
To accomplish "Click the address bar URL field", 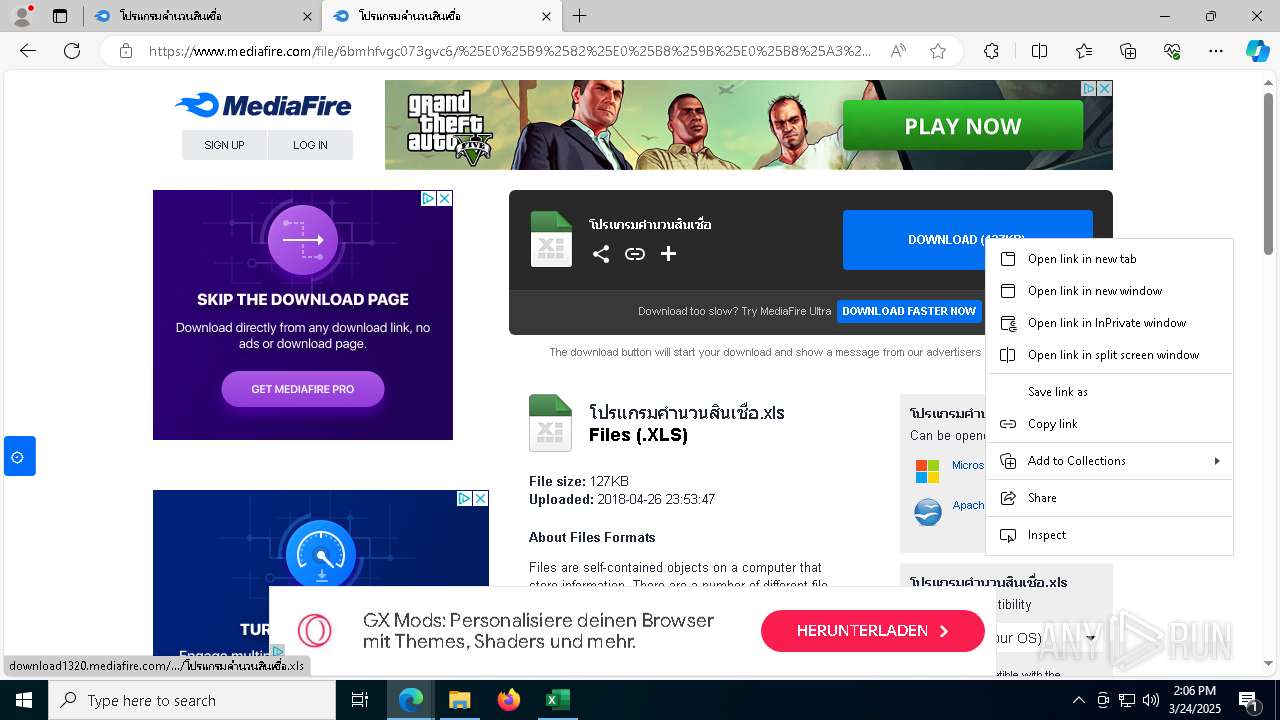I will click(x=510, y=51).
